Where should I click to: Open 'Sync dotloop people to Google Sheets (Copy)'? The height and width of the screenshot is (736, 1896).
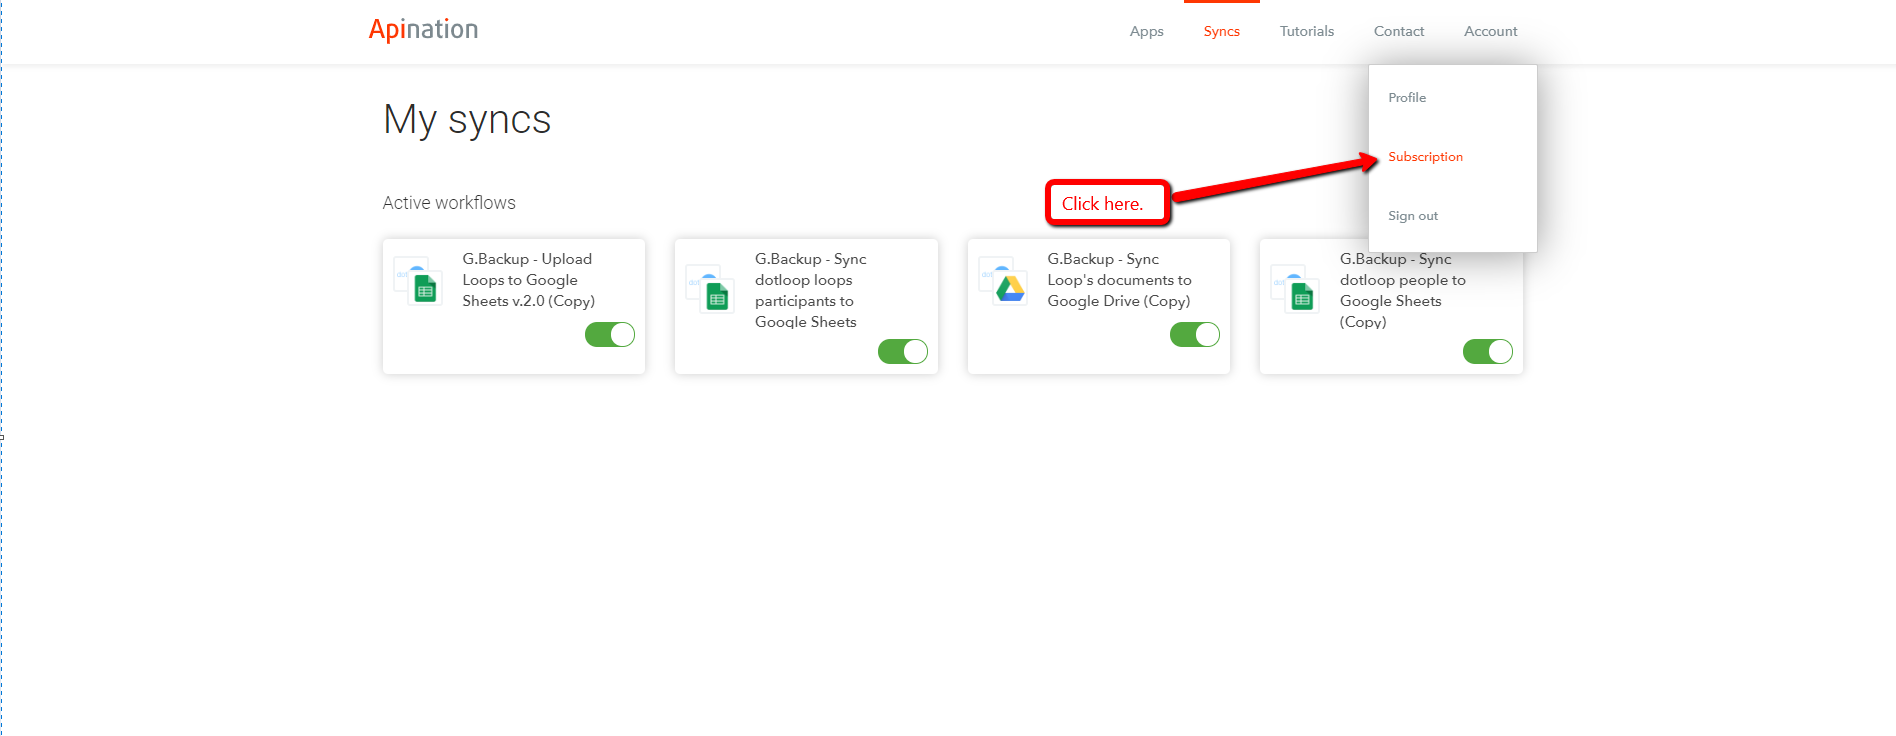click(1402, 290)
